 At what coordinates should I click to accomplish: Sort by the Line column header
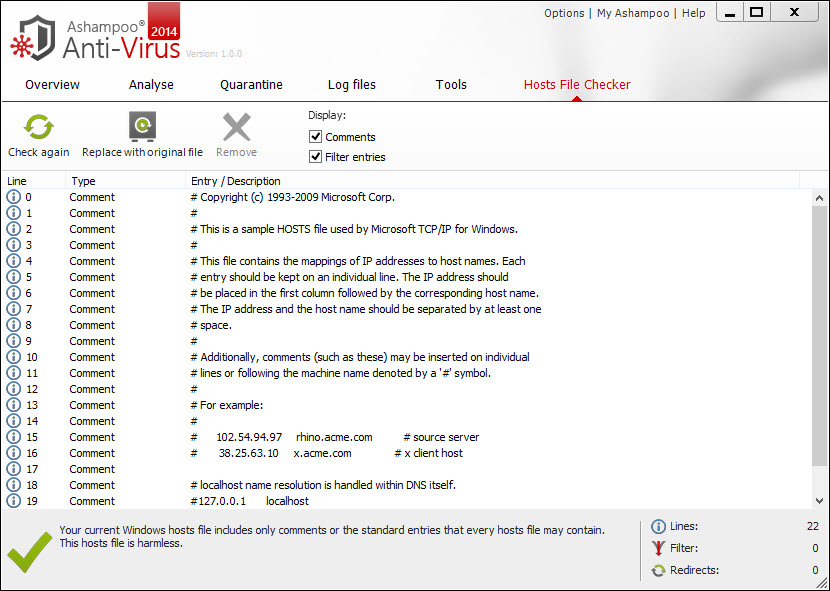[34, 181]
